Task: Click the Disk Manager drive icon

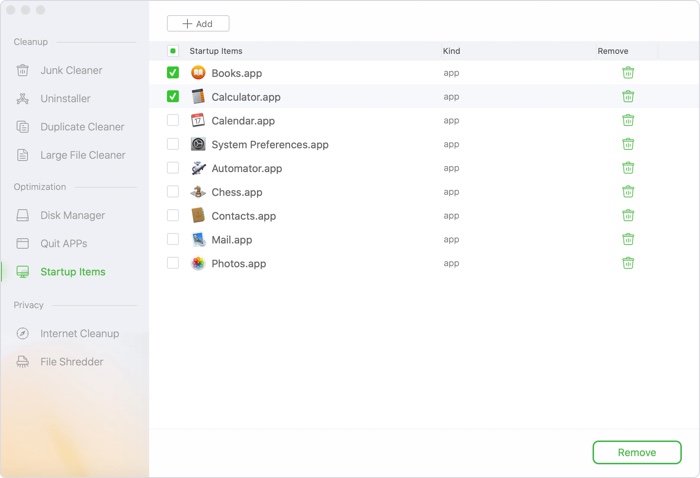Action: coord(22,215)
